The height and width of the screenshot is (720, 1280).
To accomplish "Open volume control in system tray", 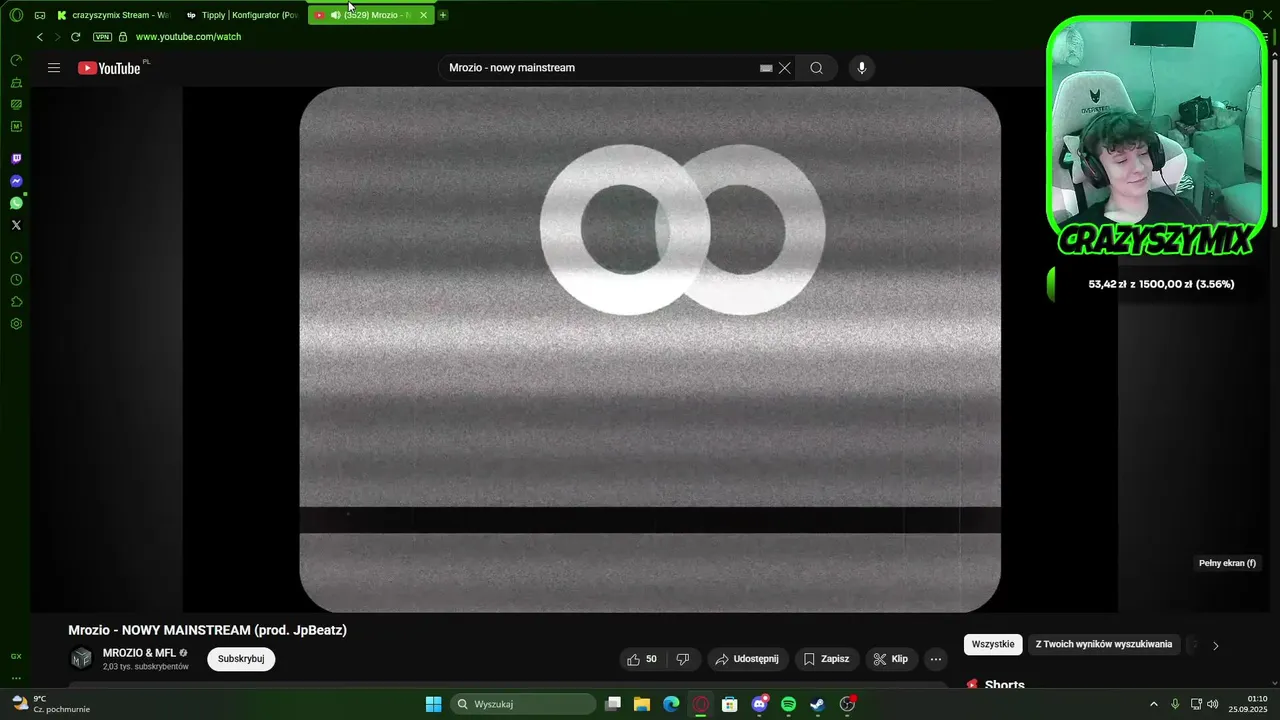I will click(x=1212, y=704).
